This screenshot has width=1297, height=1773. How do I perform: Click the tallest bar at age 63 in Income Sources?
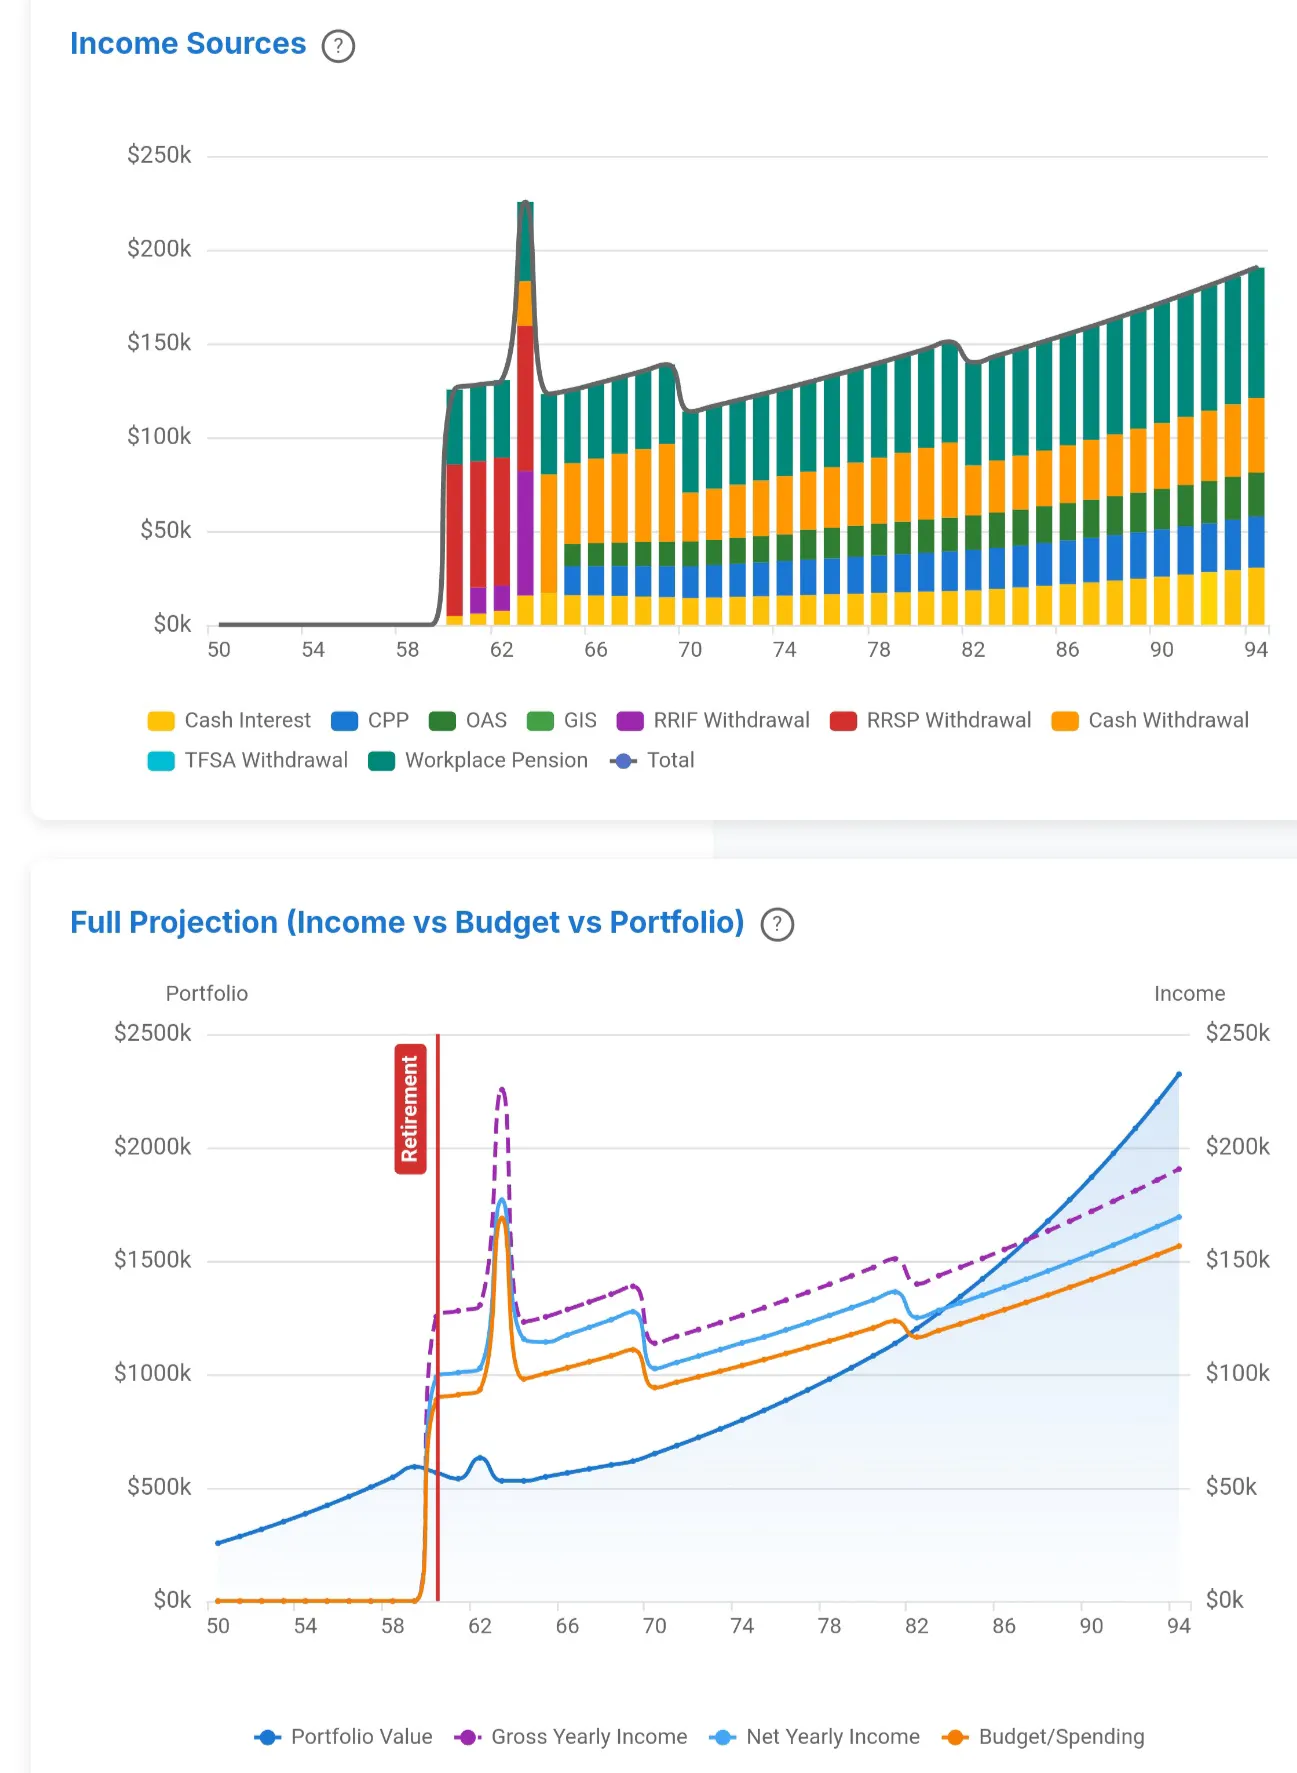point(525,413)
